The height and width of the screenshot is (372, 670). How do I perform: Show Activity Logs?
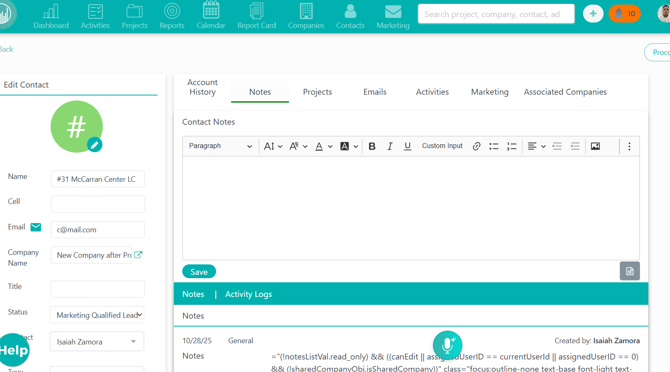coord(248,294)
